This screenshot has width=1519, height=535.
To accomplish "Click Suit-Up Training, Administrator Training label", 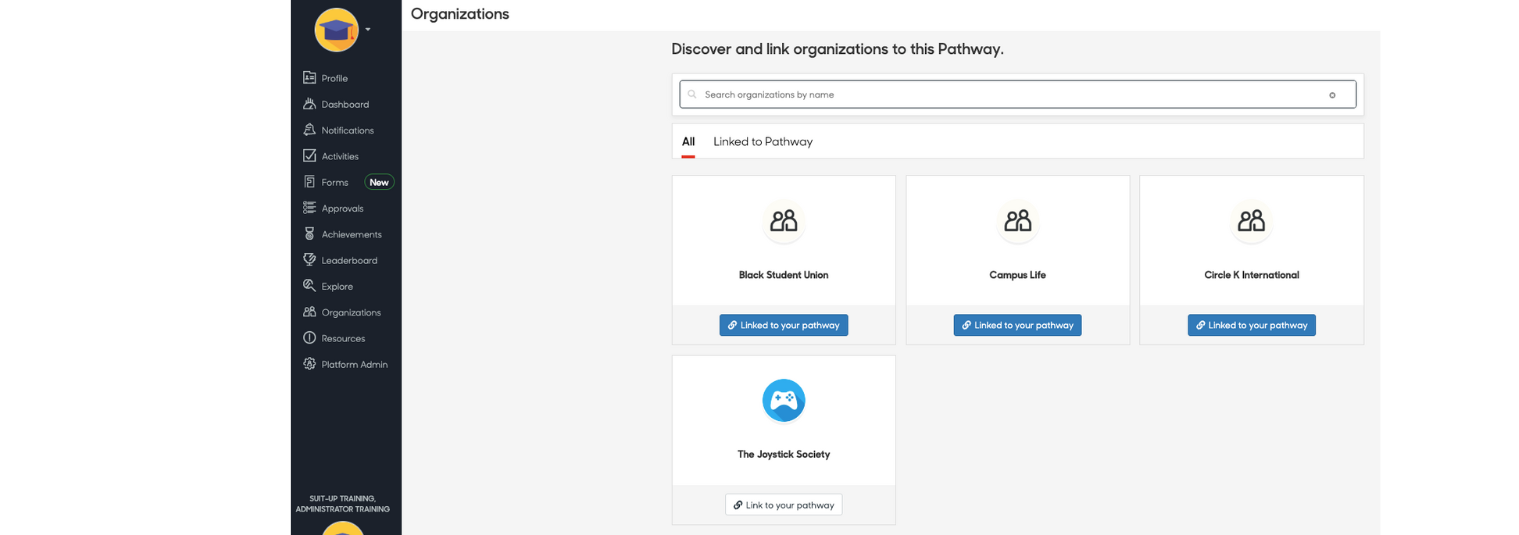I will click(x=343, y=504).
